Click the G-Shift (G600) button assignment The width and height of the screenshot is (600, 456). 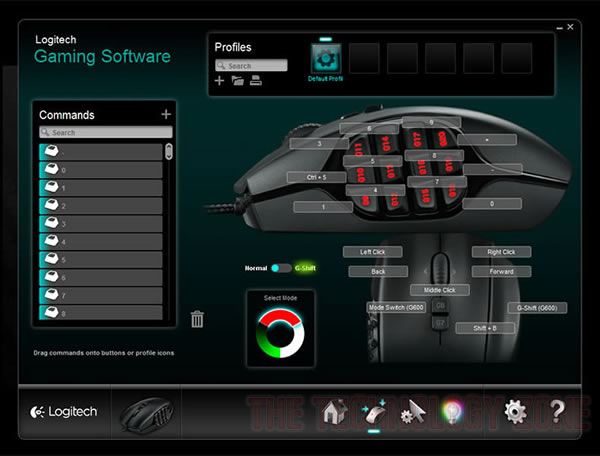(537, 308)
